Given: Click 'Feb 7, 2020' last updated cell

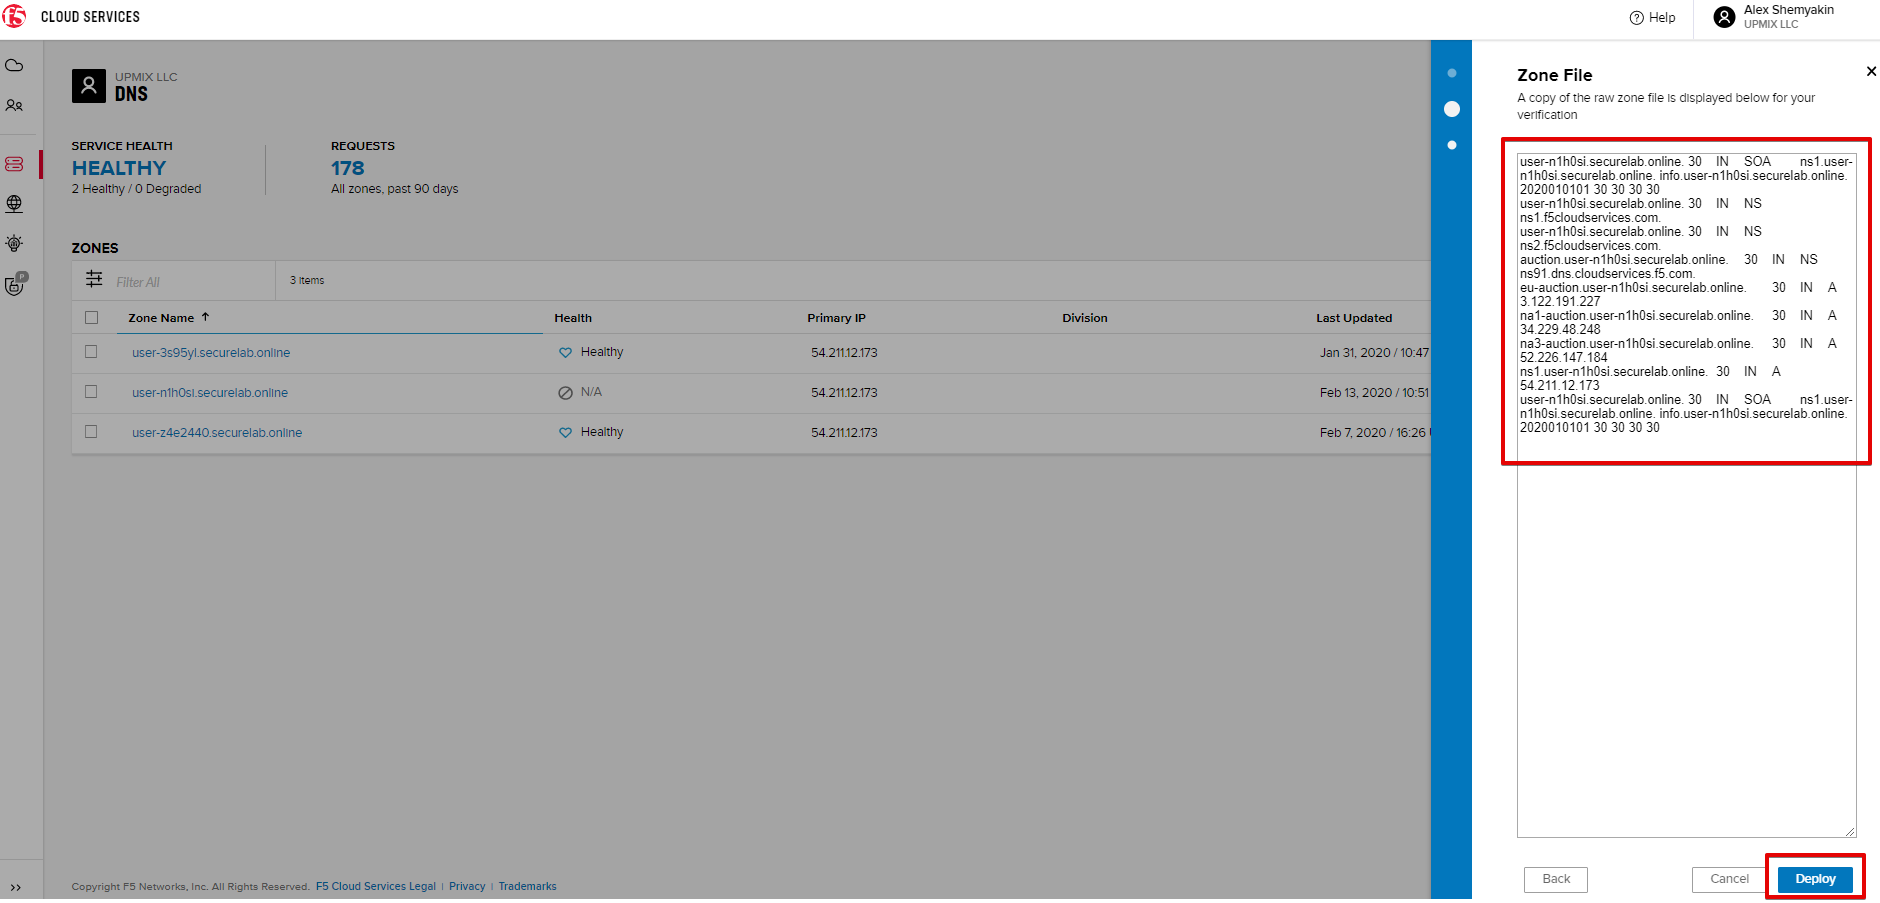Looking at the screenshot, I should coord(1374,433).
